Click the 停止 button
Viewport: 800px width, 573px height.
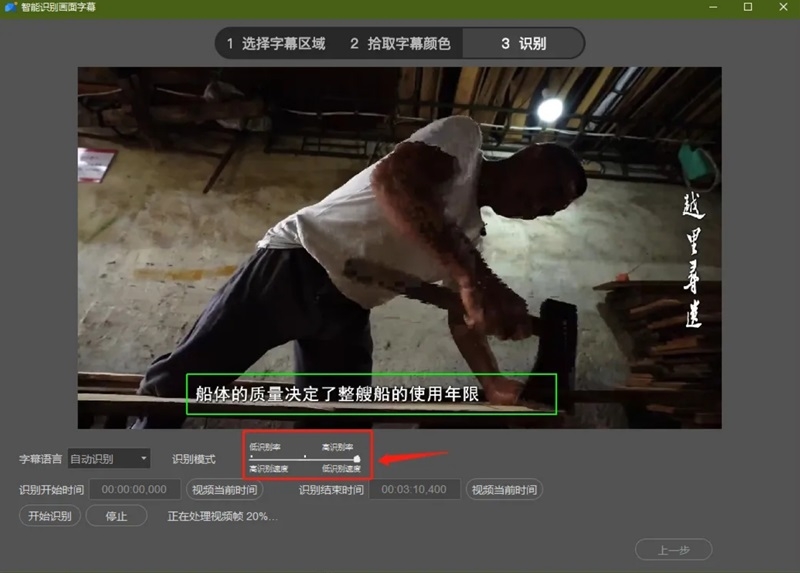(116, 516)
